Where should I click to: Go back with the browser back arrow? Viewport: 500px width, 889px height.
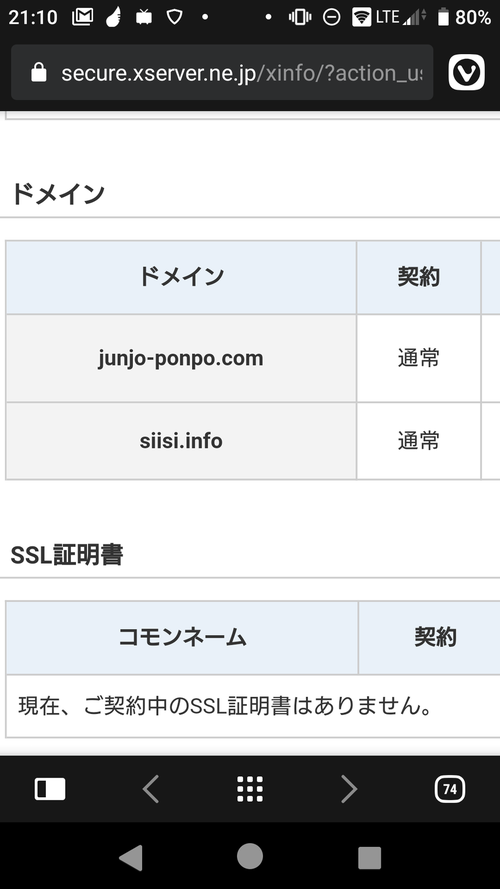(150, 789)
